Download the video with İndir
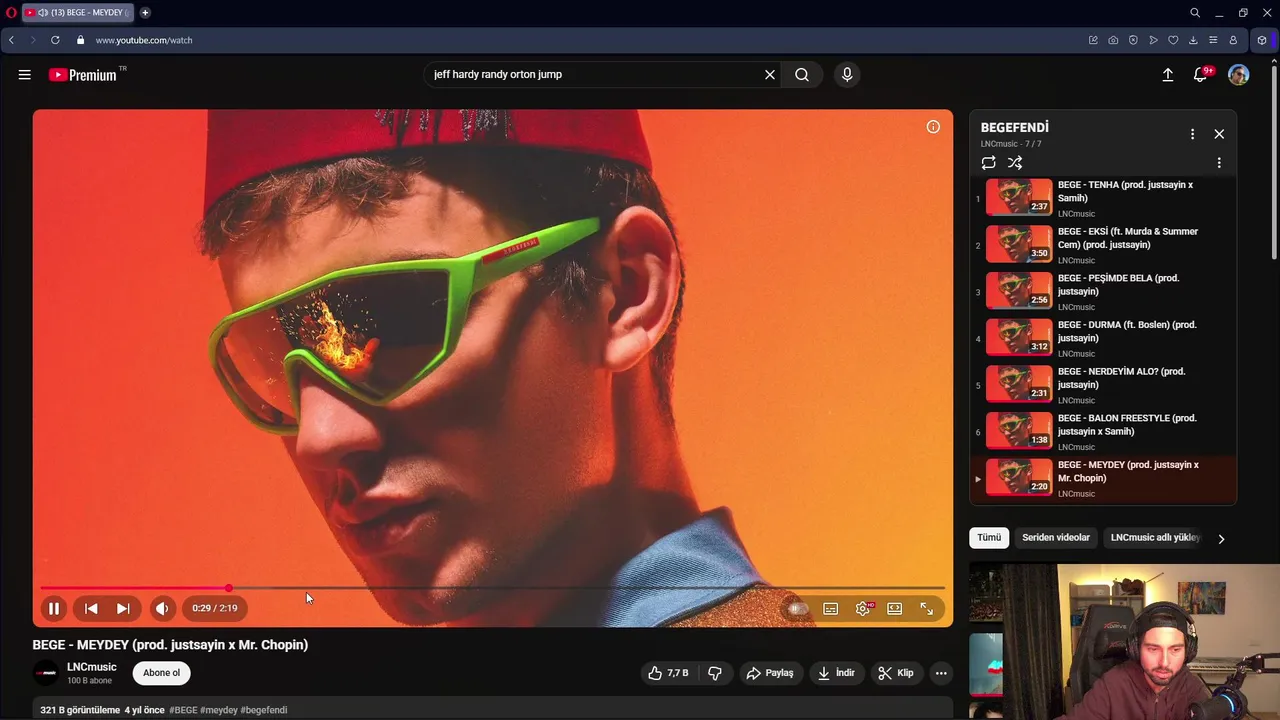1280x720 pixels. tap(836, 673)
